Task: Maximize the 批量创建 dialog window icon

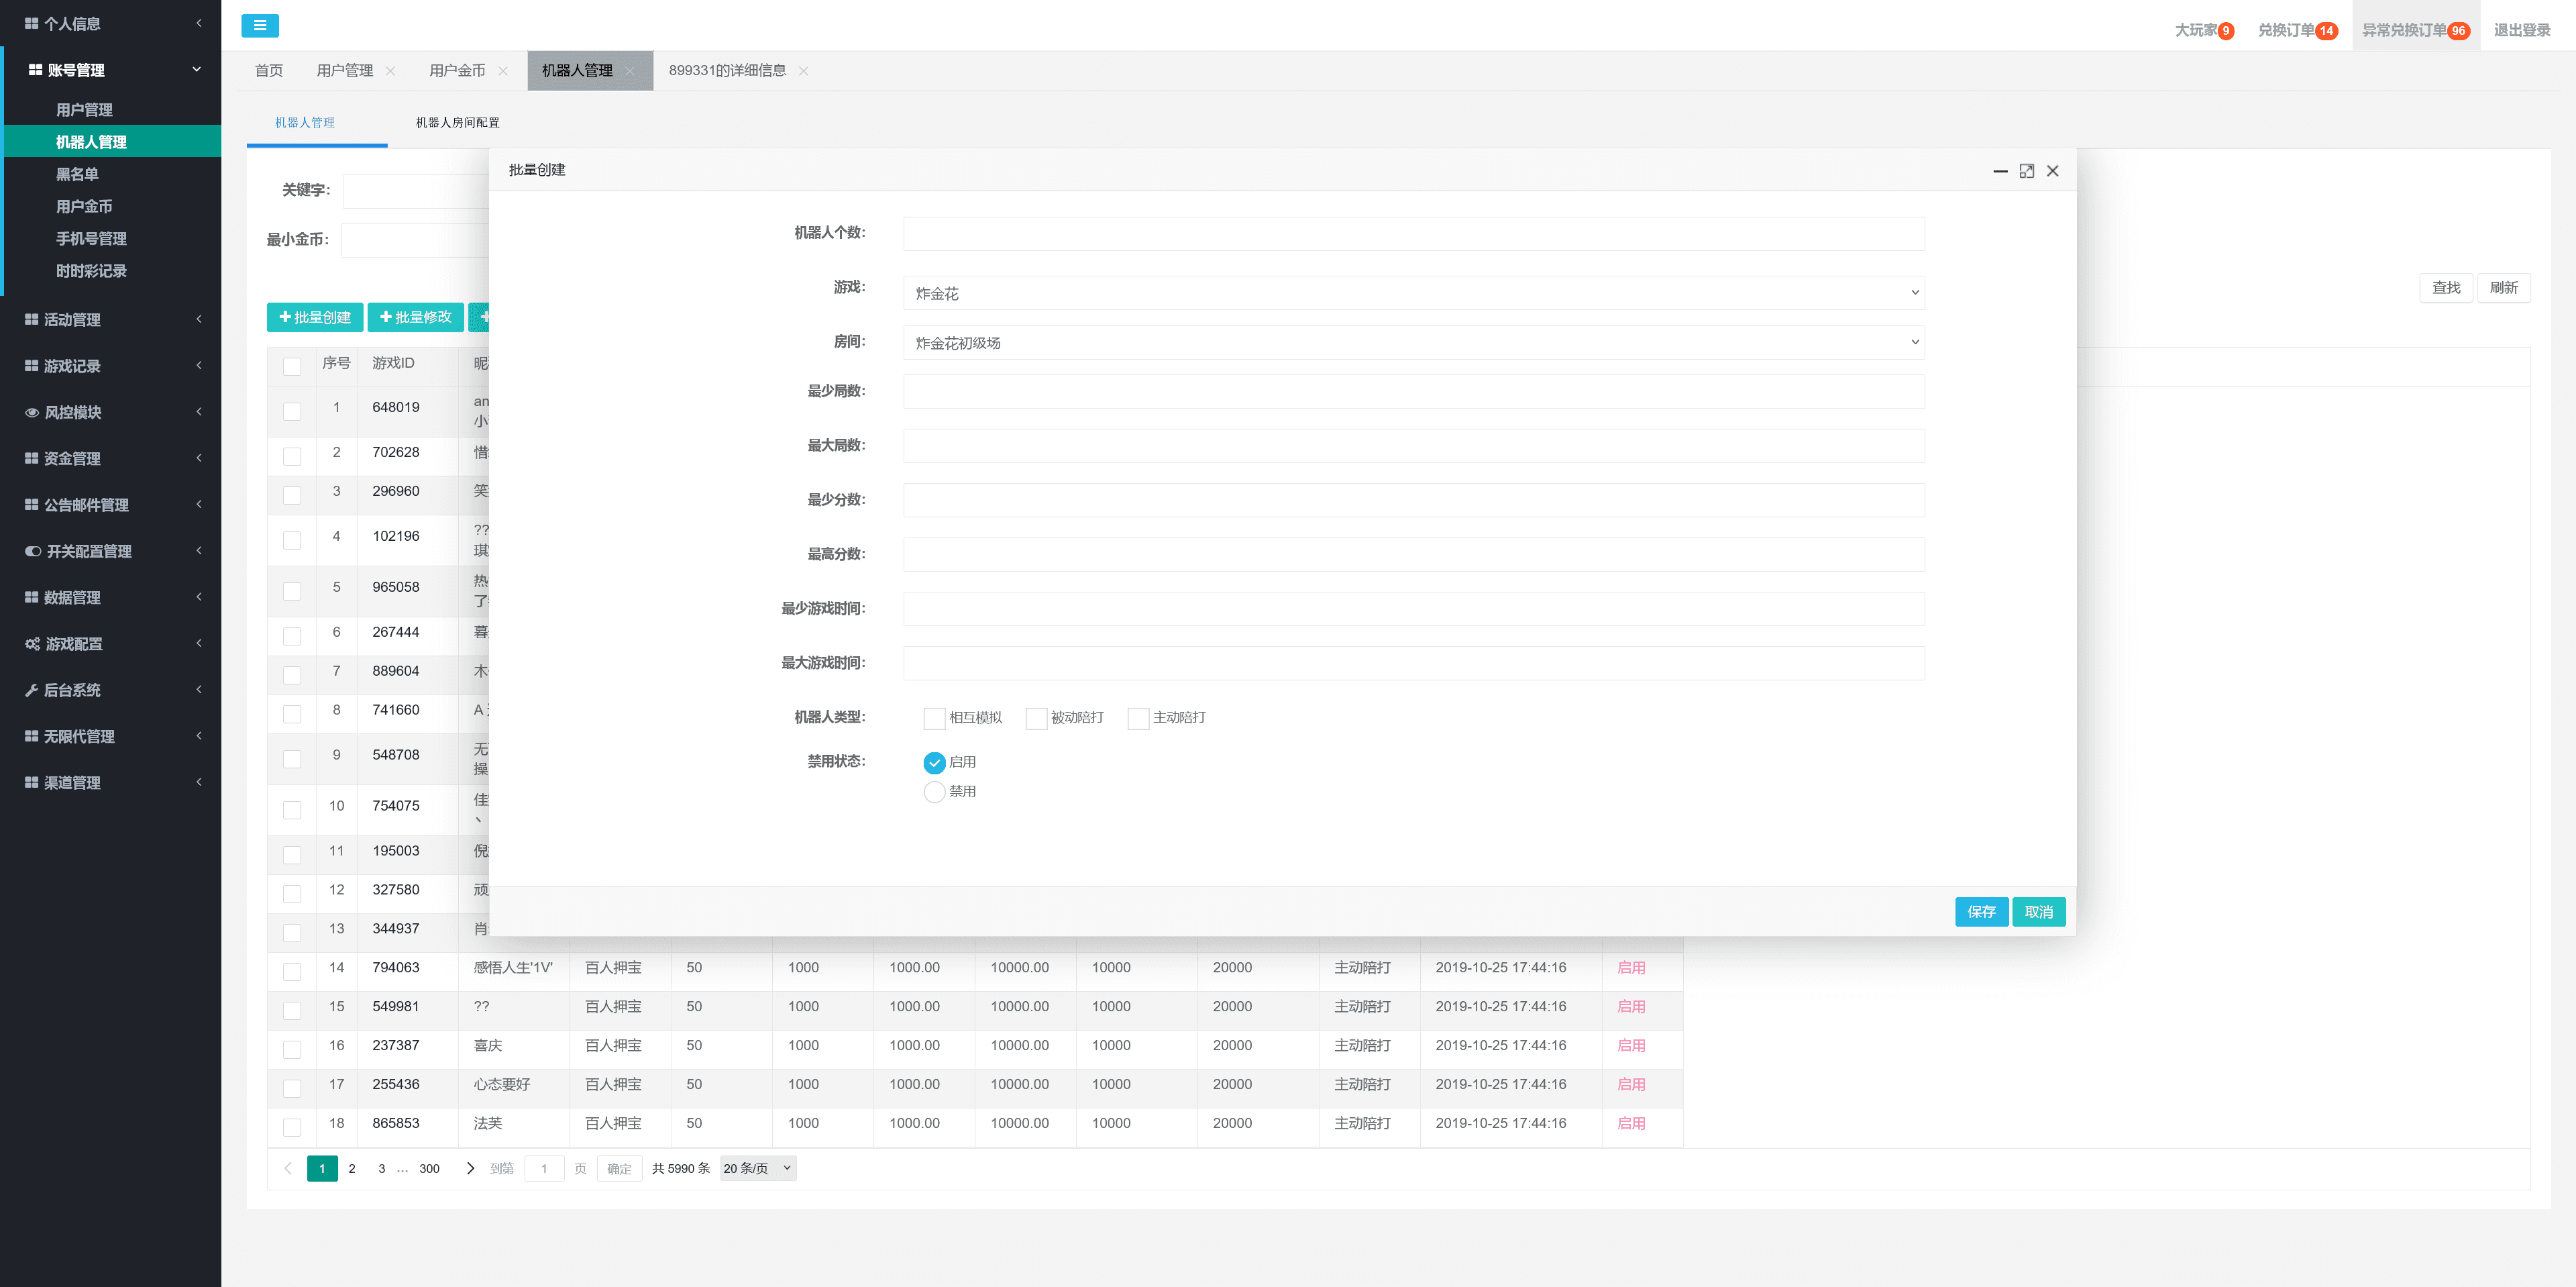Action: click(2026, 171)
